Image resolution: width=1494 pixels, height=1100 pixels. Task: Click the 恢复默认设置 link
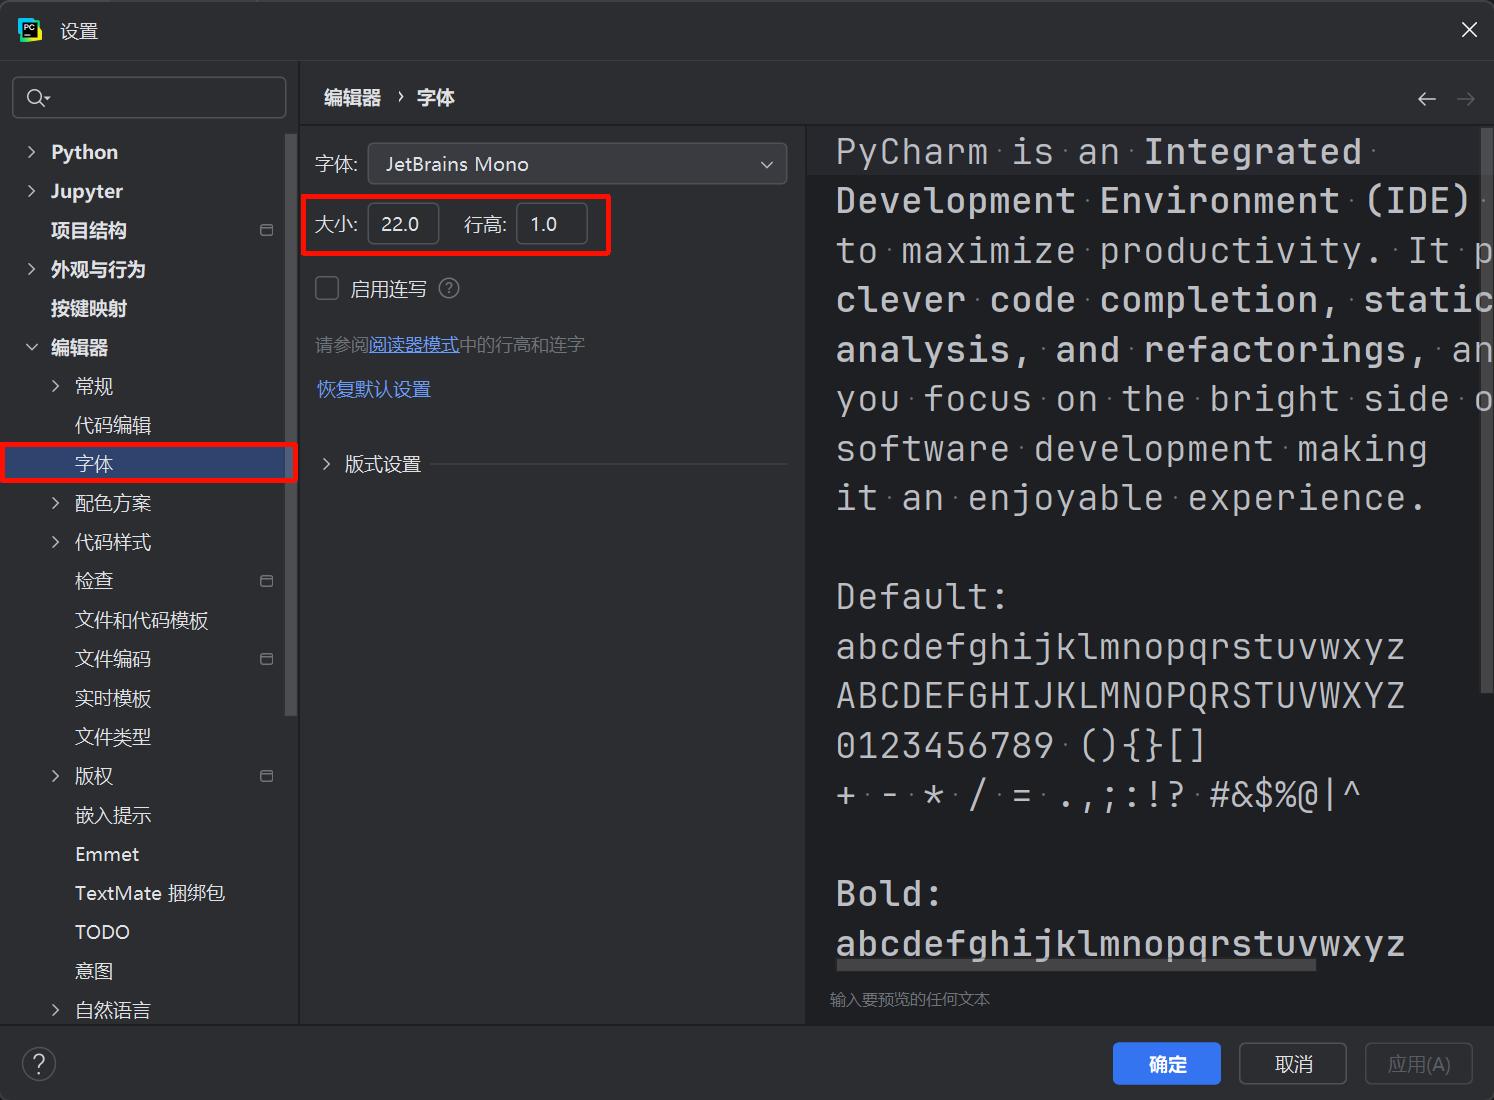click(374, 389)
